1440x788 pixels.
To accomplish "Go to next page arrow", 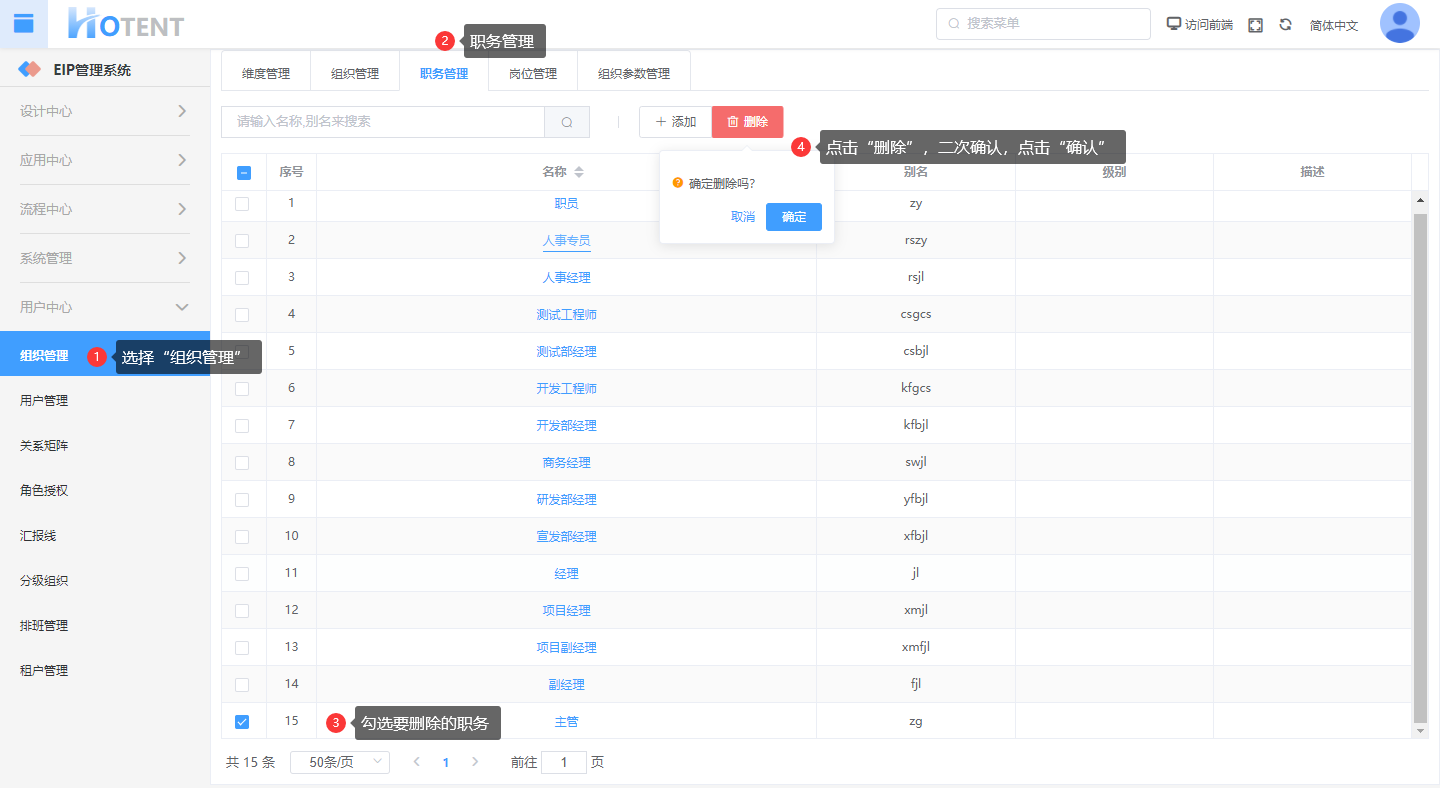I will tap(475, 762).
